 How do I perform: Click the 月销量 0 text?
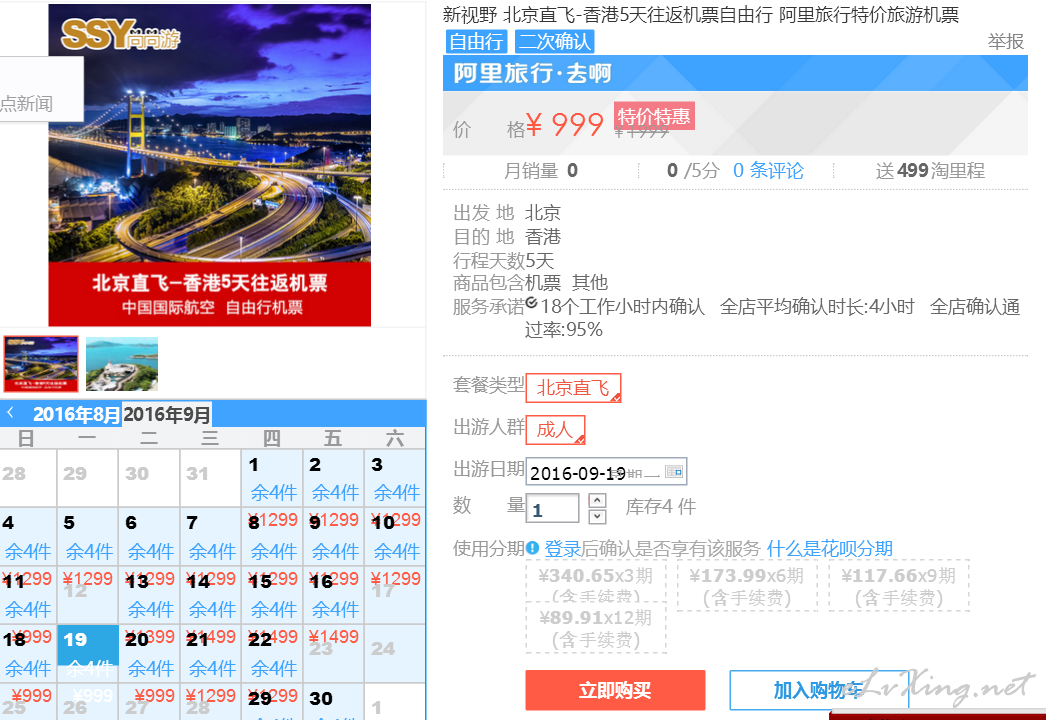coord(540,171)
